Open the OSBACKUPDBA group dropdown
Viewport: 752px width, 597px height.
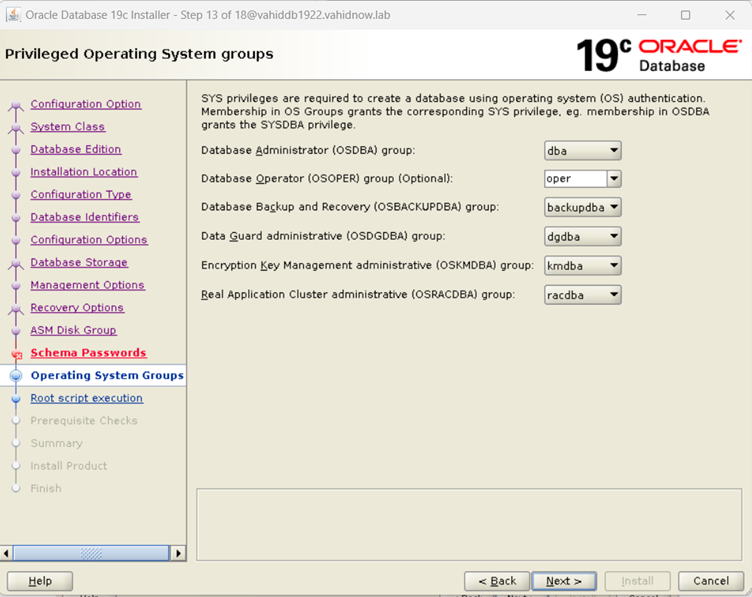tap(583, 208)
